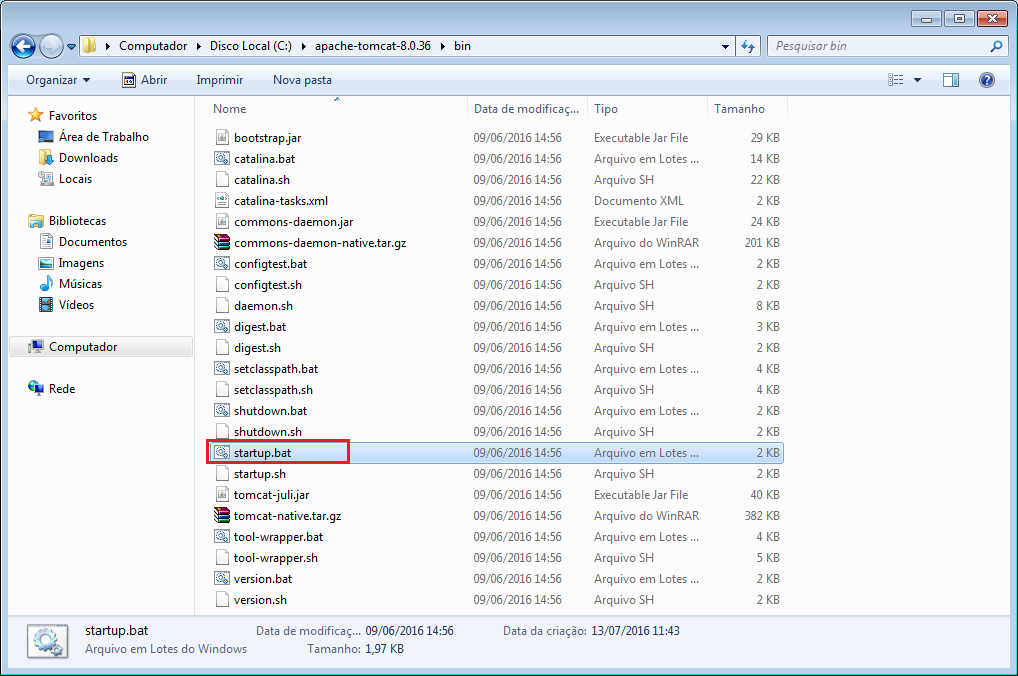The width and height of the screenshot is (1018, 676).
Task: Select the file named tool-wrapper.bat
Action: click(279, 537)
